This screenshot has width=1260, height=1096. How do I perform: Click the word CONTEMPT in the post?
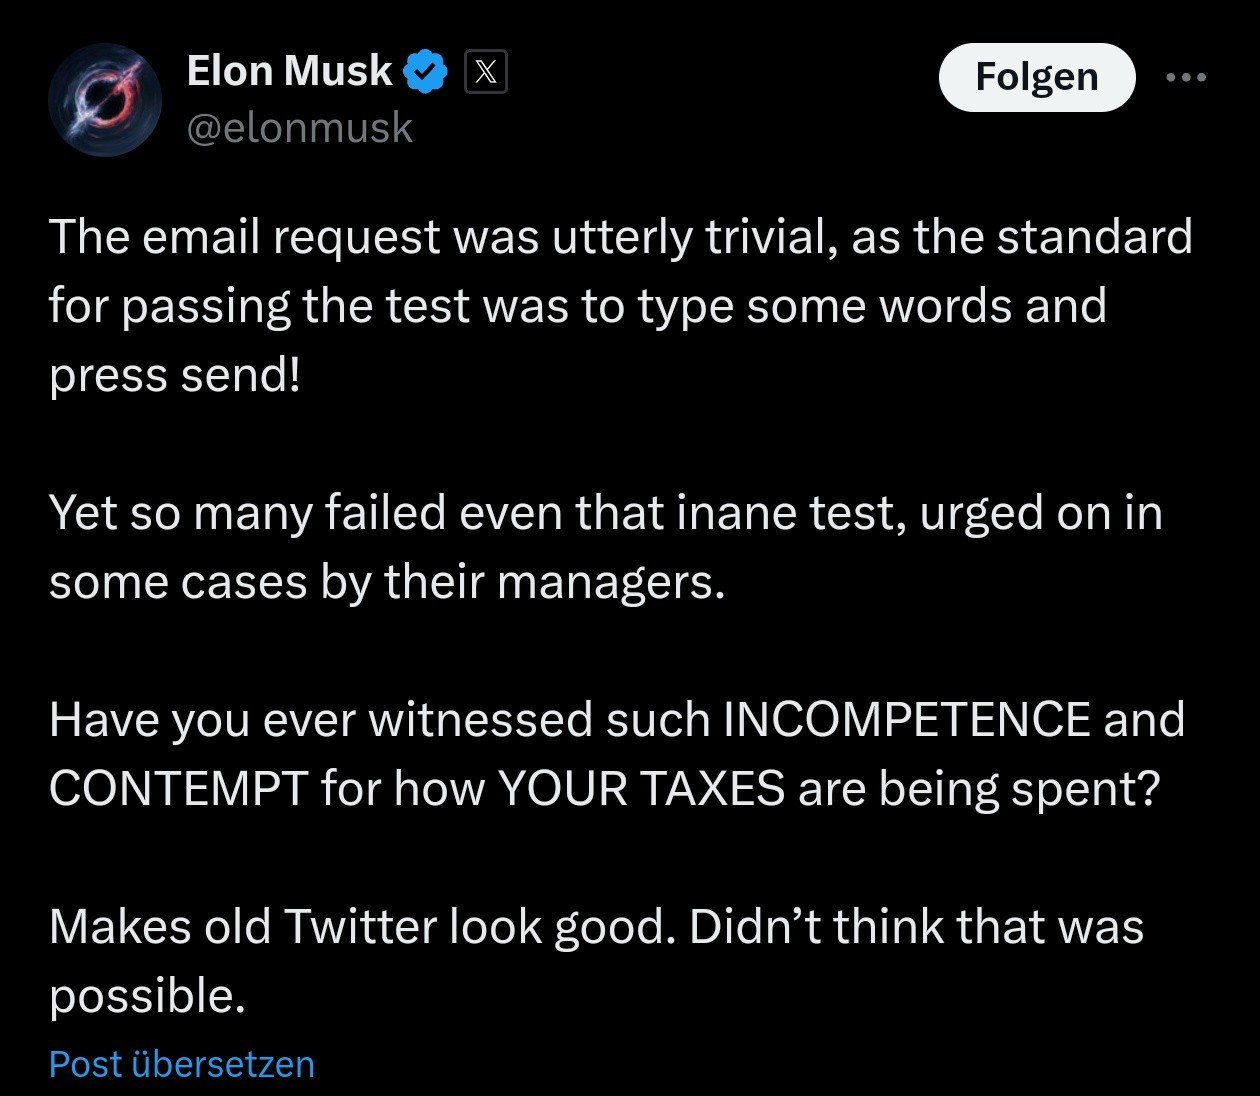pos(178,789)
